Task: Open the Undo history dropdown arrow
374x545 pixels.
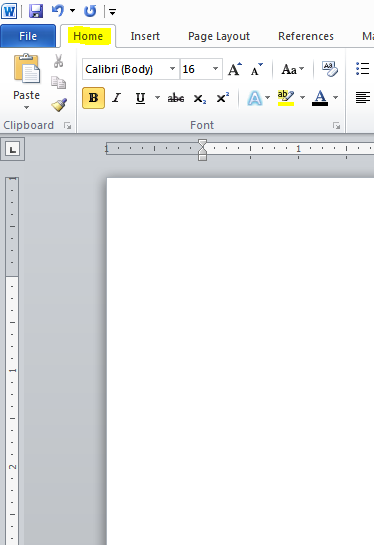Action: 72,11
